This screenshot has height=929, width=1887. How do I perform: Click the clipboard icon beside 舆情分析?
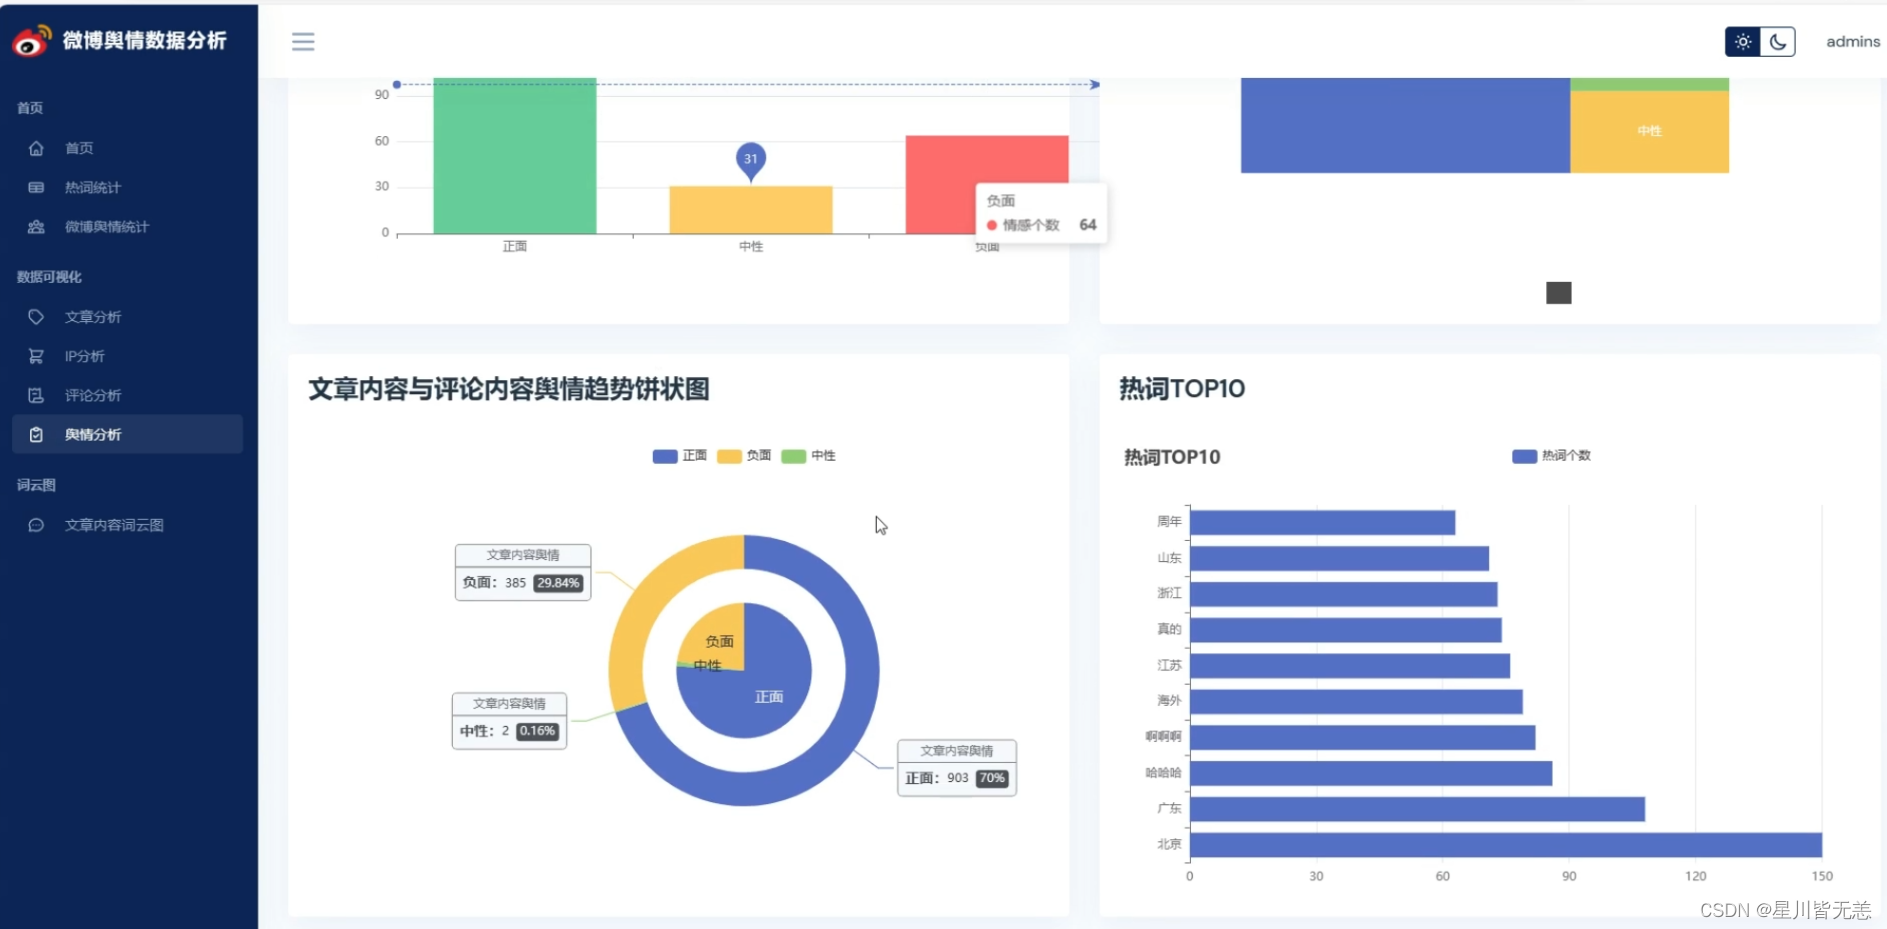(36, 435)
